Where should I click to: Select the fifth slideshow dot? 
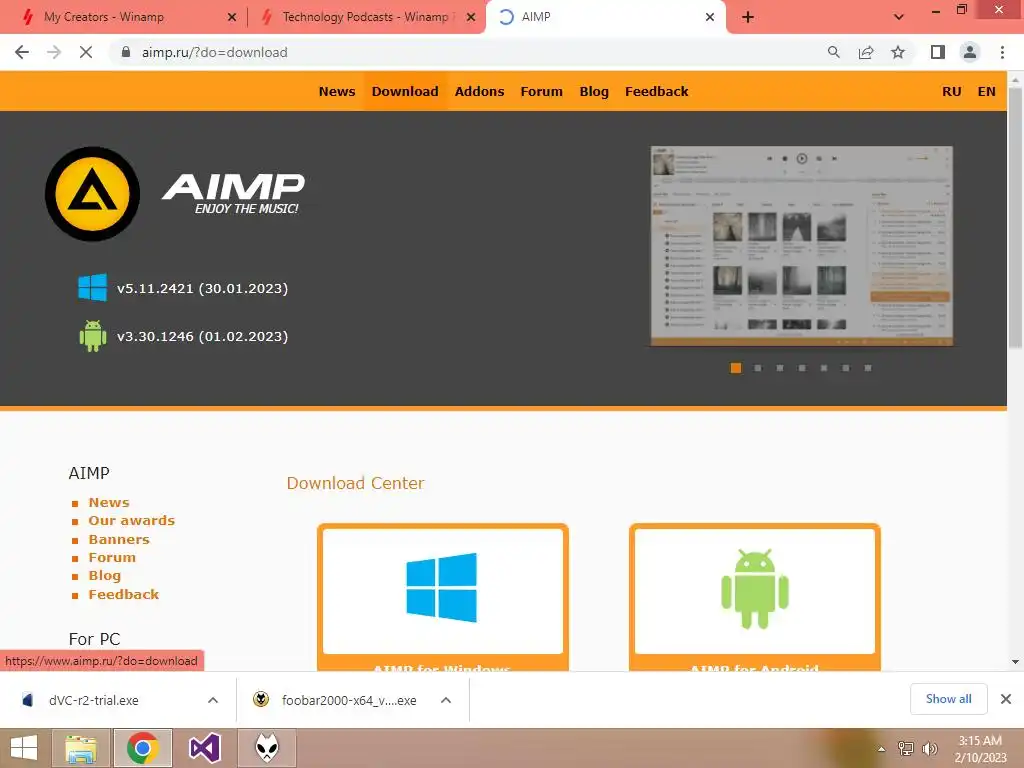click(824, 368)
